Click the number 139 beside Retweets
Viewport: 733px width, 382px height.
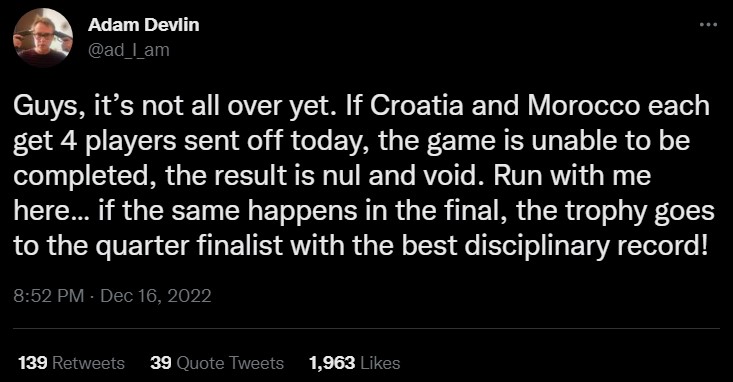(x=33, y=363)
